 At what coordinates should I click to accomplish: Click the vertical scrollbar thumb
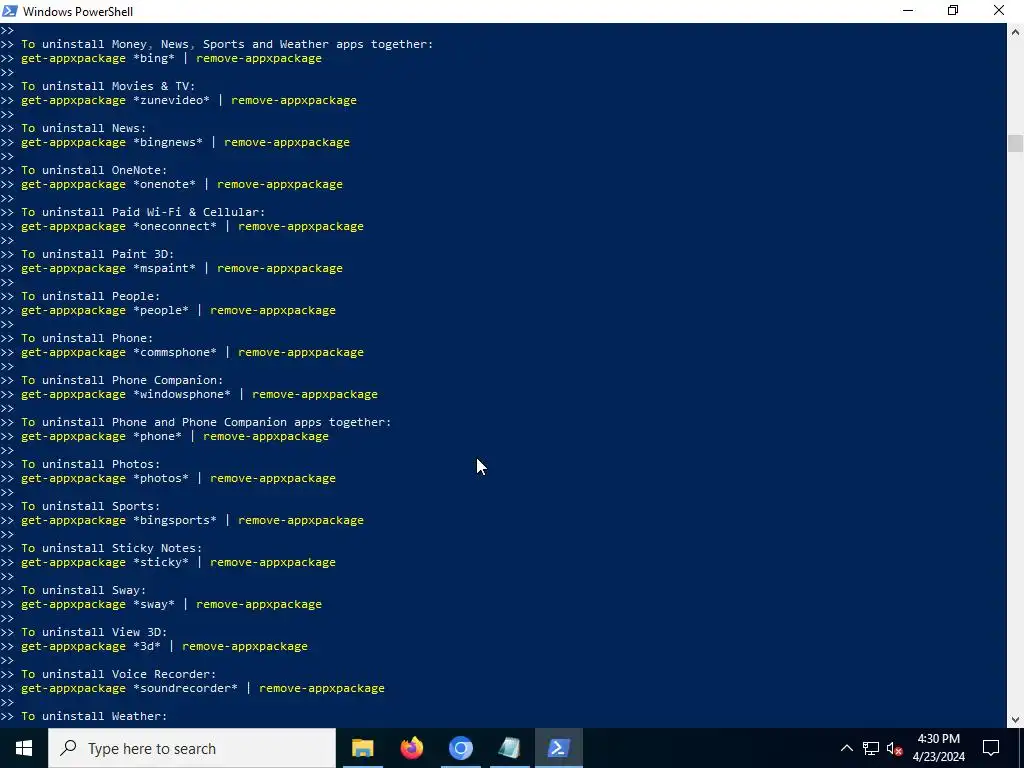(1015, 143)
